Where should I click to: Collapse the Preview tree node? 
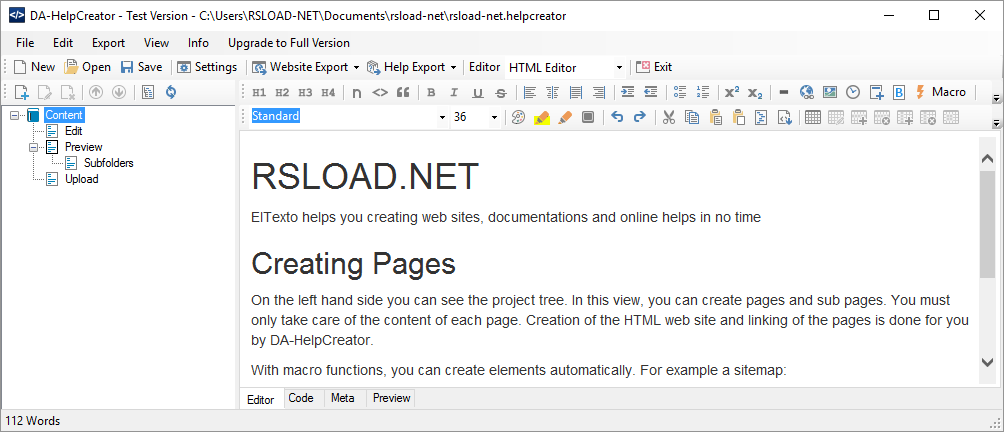33,147
